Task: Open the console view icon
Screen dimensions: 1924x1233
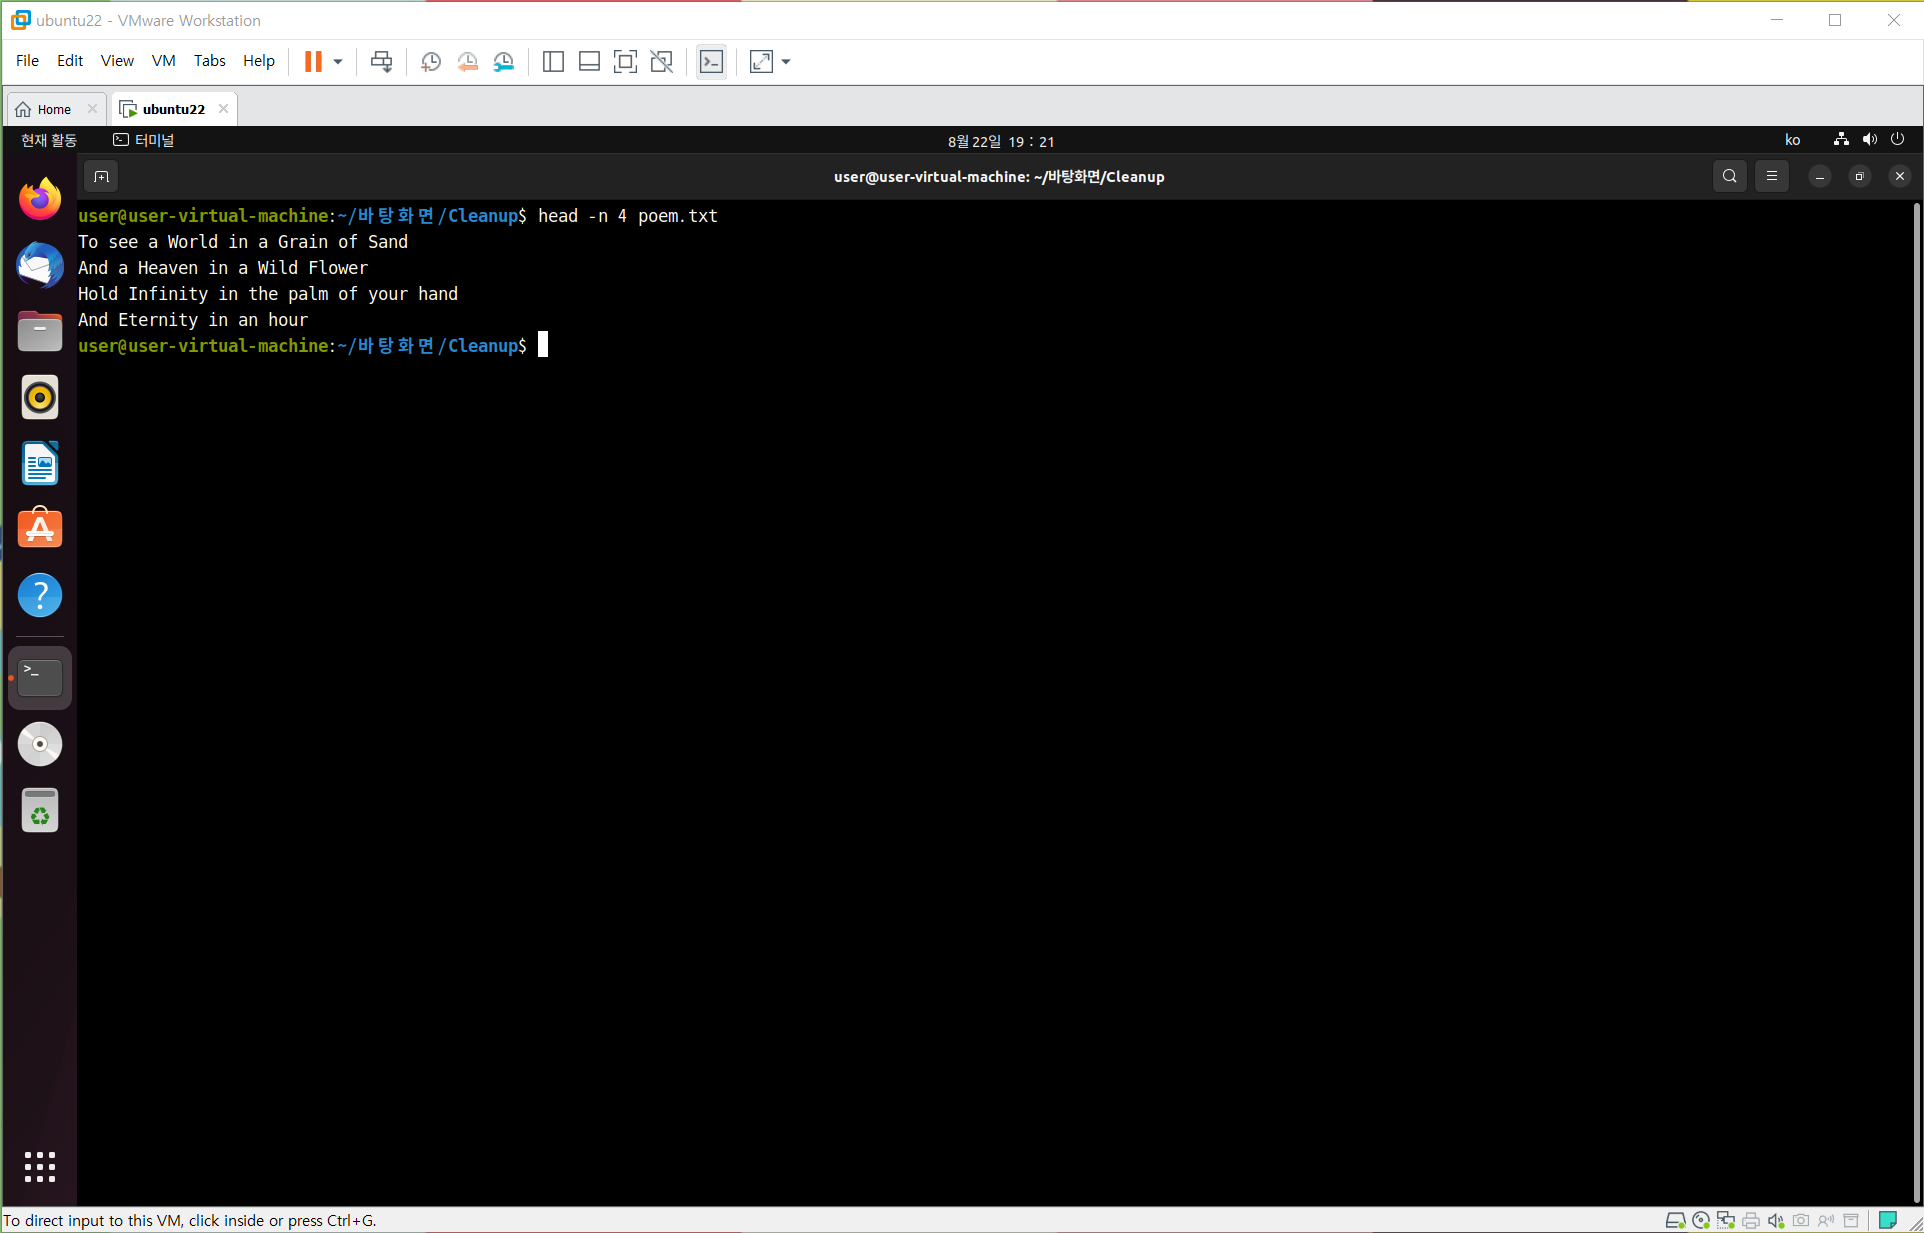Action: click(711, 62)
